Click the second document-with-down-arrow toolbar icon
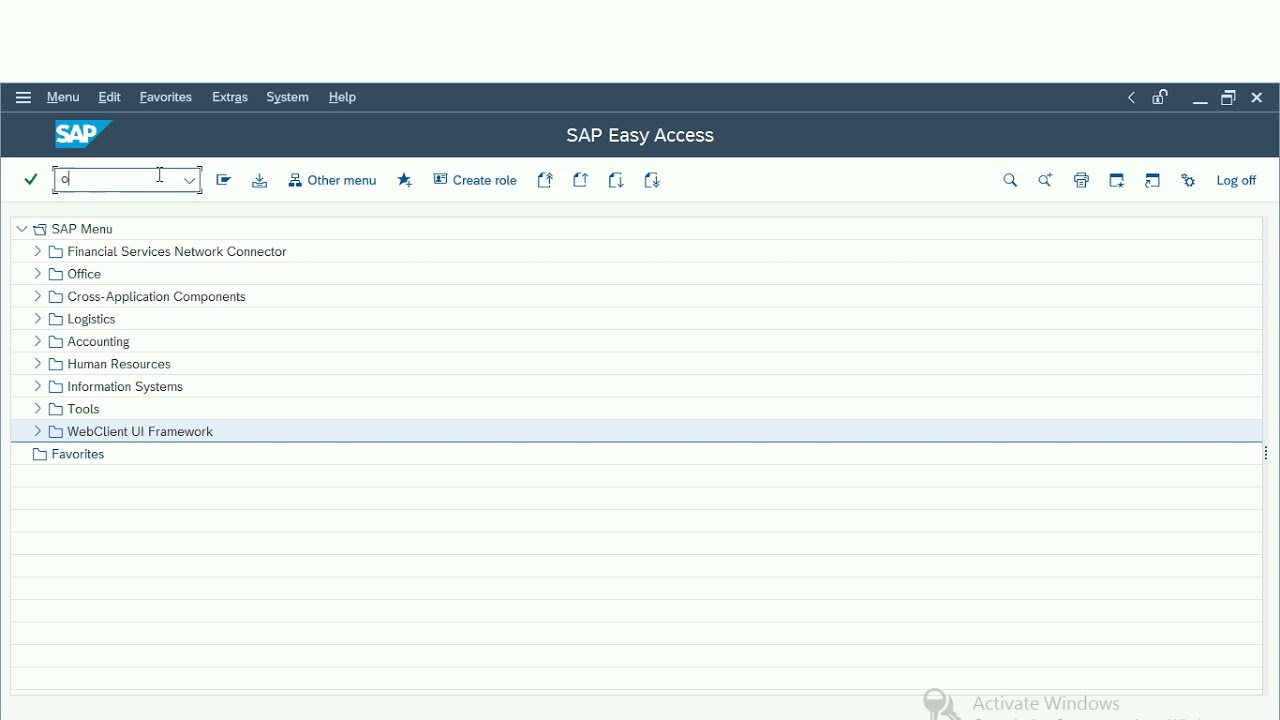The image size is (1280, 720). point(652,180)
